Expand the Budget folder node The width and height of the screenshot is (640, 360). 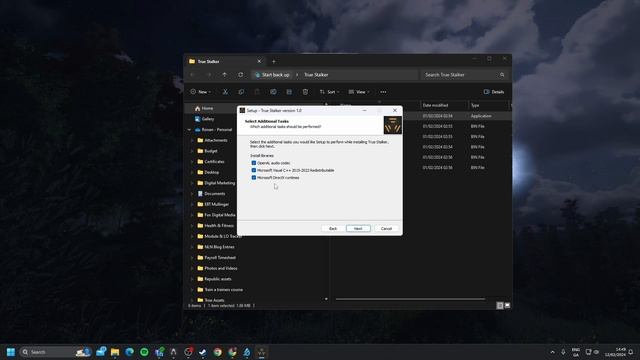(192, 151)
